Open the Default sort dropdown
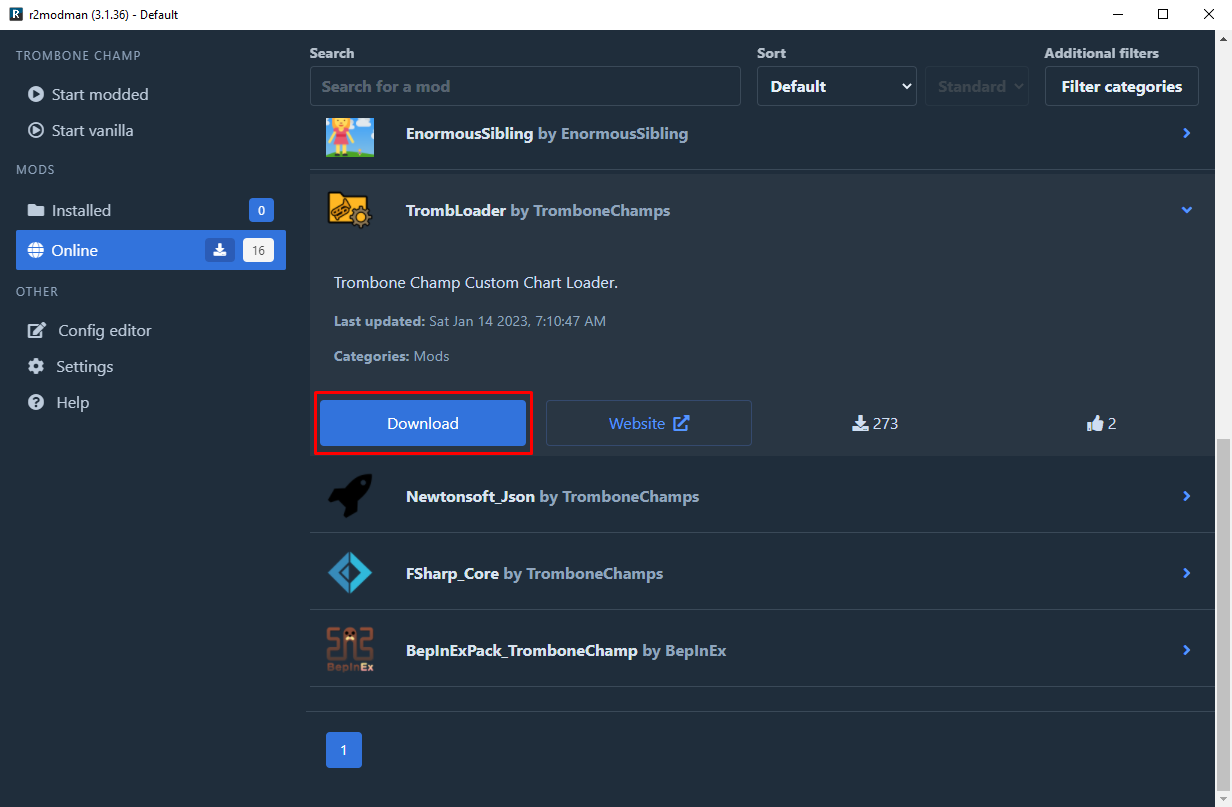The image size is (1232, 807). tap(837, 86)
